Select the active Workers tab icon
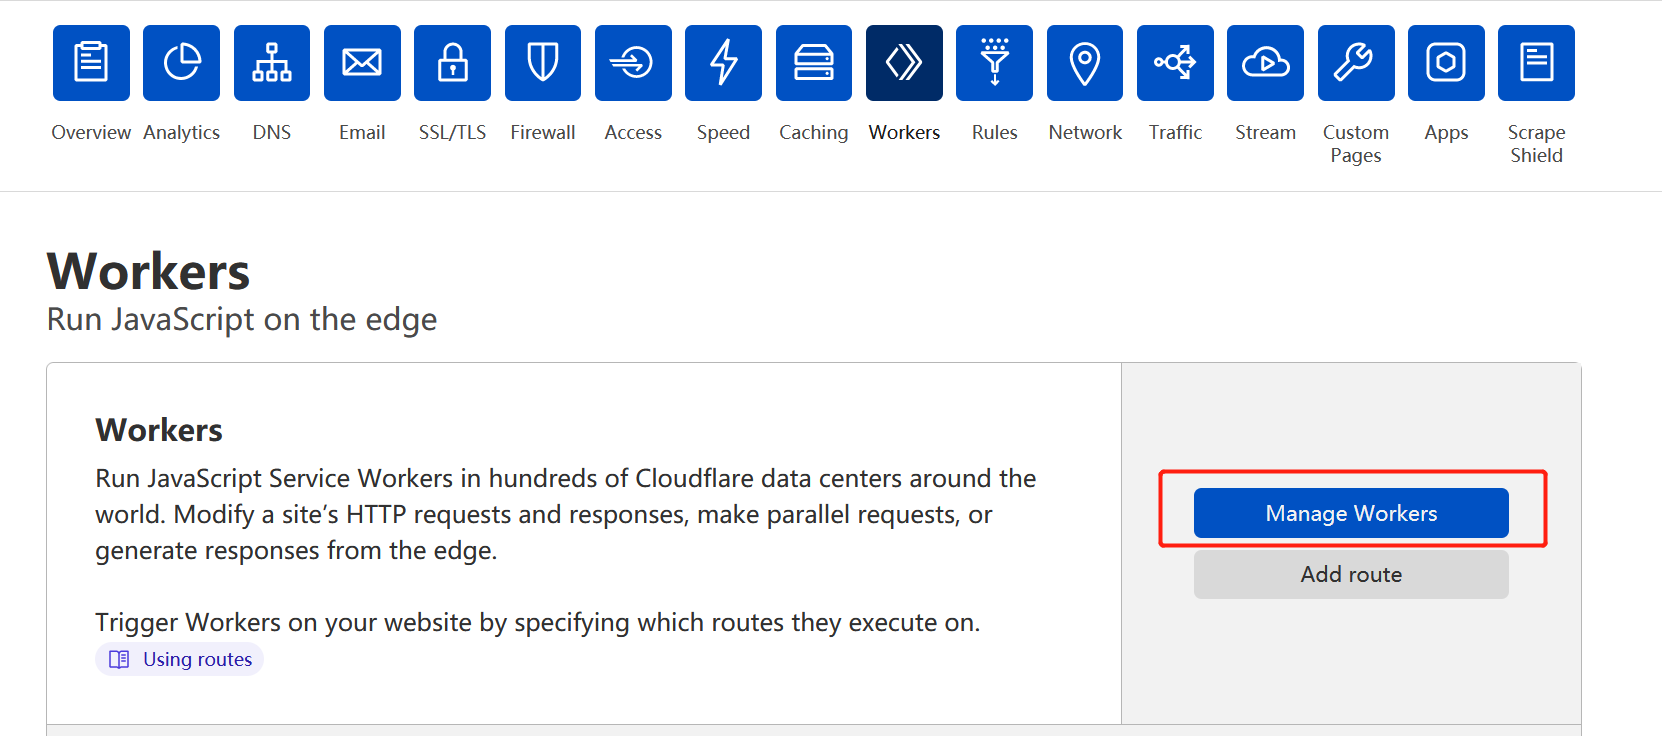Viewport: 1662px width, 736px height. pyautogui.click(x=904, y=63)
